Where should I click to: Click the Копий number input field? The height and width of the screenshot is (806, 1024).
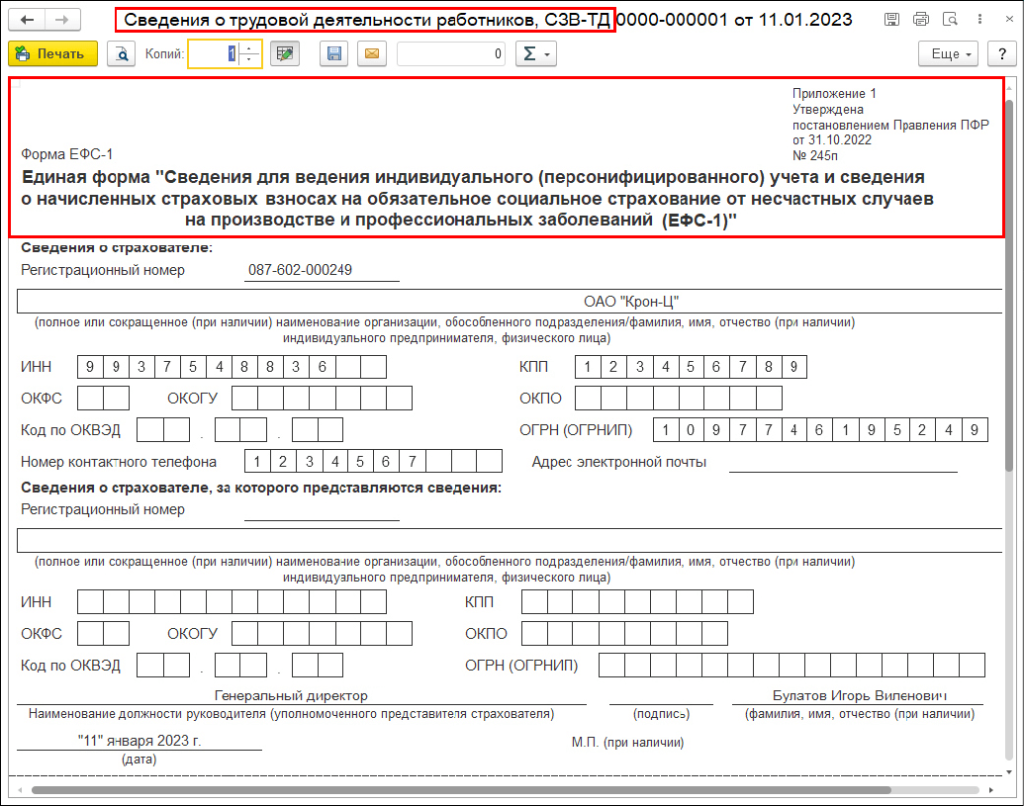[x=213, y=54]
